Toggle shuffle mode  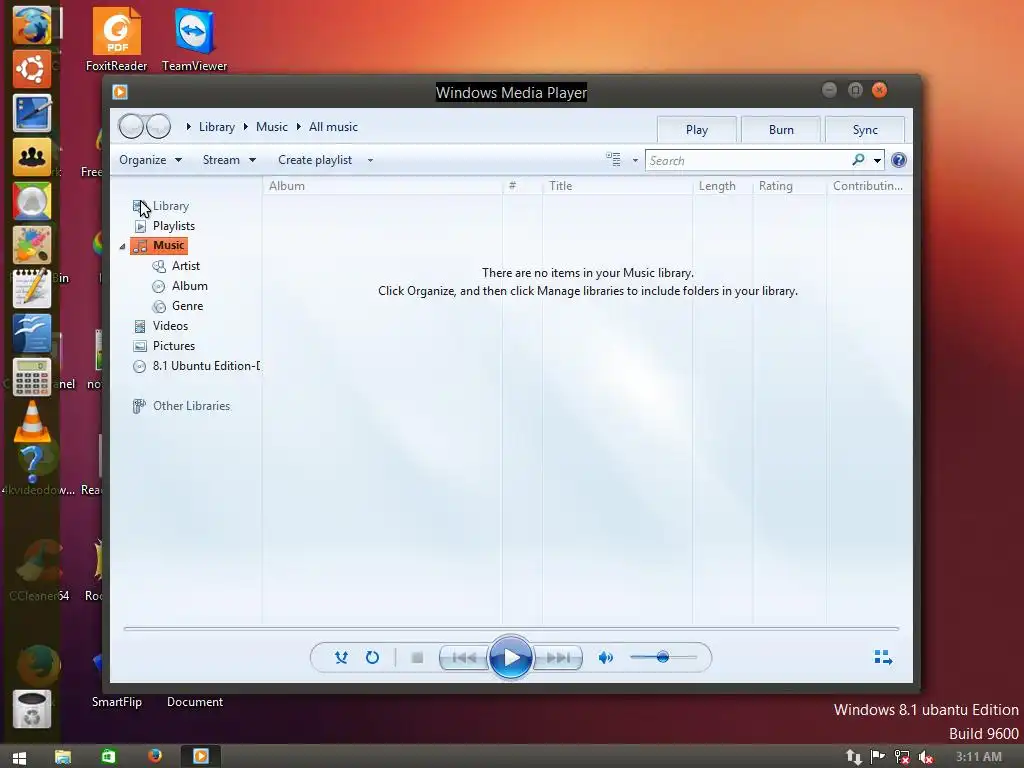pyautogui.click(x=341, y=658)
